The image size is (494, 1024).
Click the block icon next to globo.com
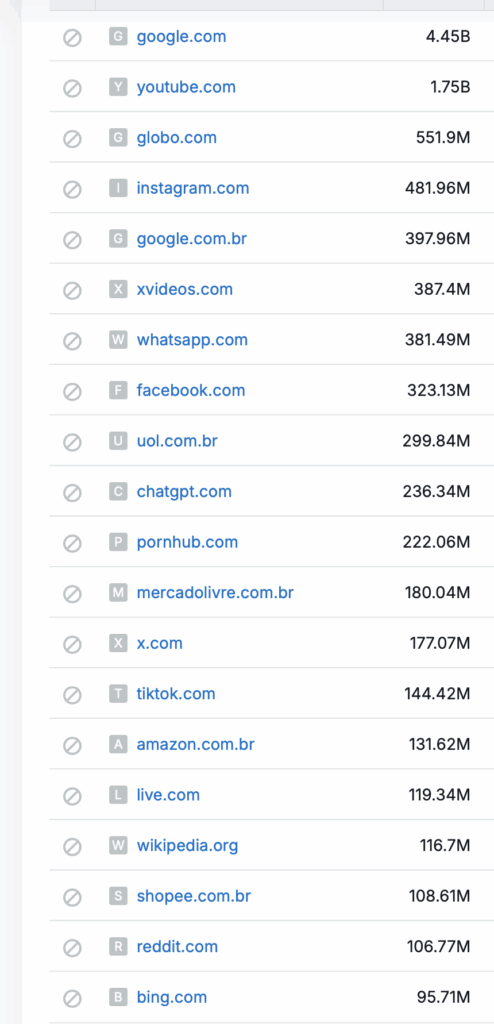coord(72,138)
